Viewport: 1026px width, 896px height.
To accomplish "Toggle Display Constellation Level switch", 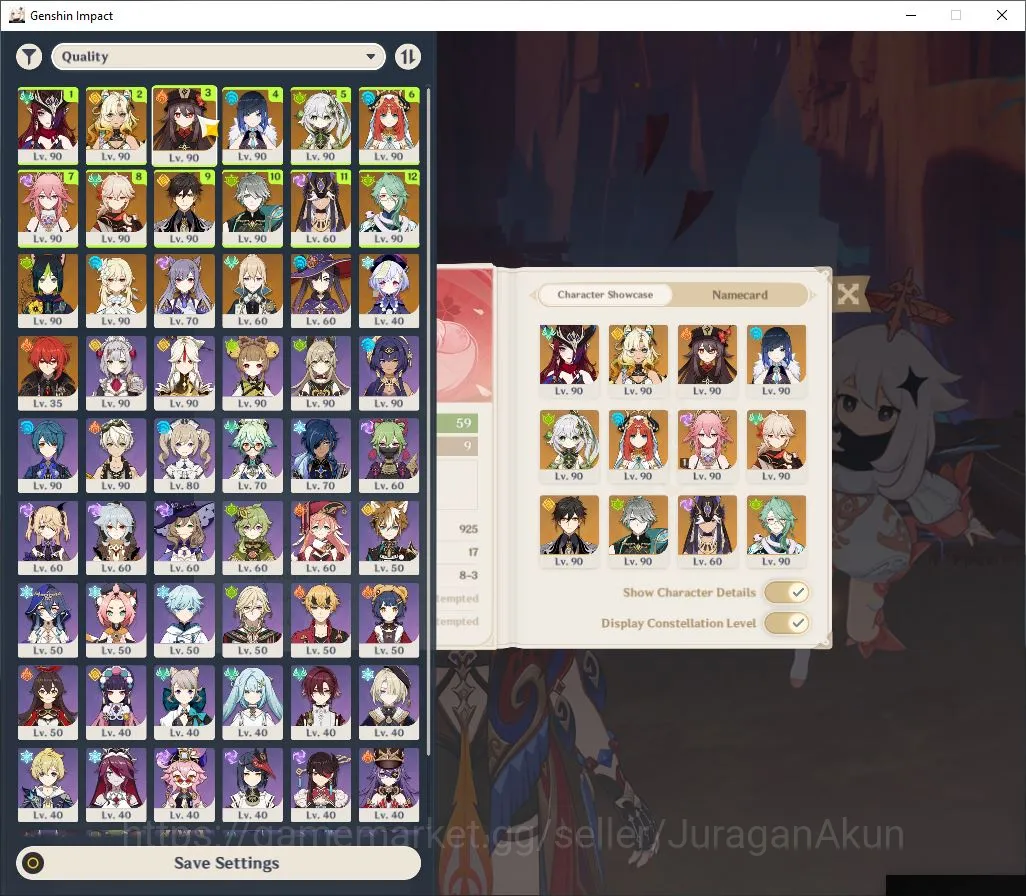I will pyautogui.click(x=787, y=623).
